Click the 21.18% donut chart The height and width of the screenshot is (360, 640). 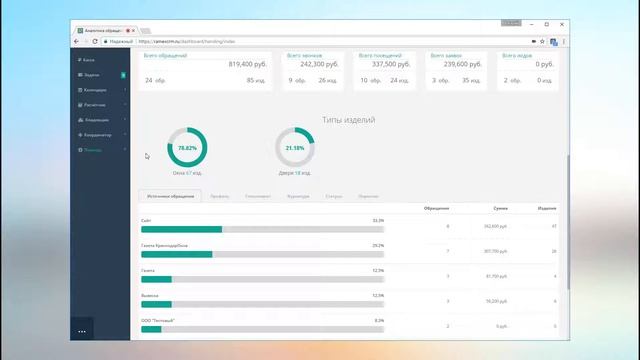295,147
